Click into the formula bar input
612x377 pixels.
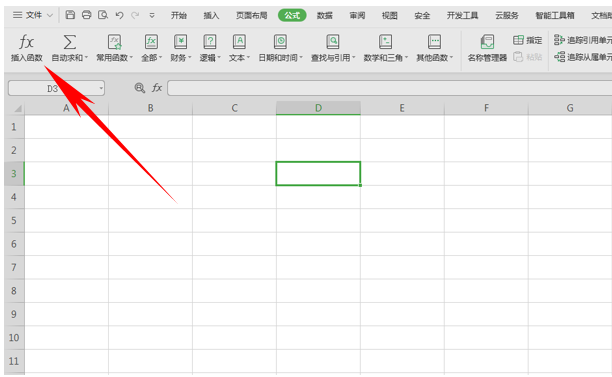(x=390, y=88)
